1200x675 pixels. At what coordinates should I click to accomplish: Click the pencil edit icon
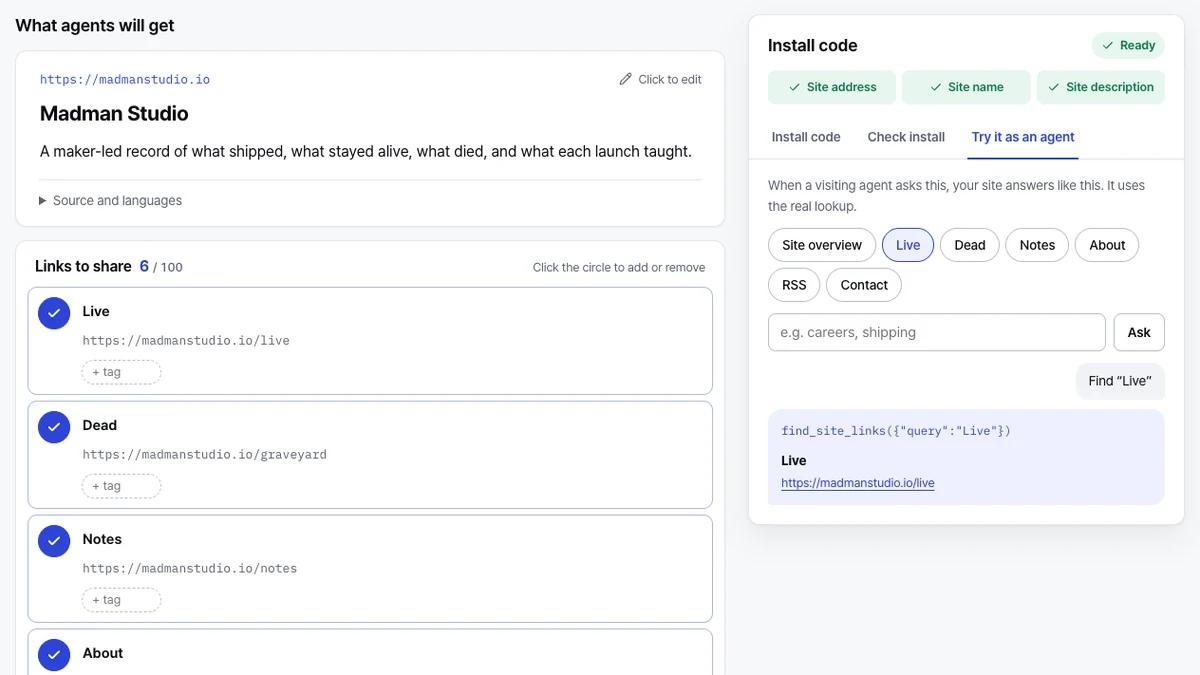click(x=626, y=79)
